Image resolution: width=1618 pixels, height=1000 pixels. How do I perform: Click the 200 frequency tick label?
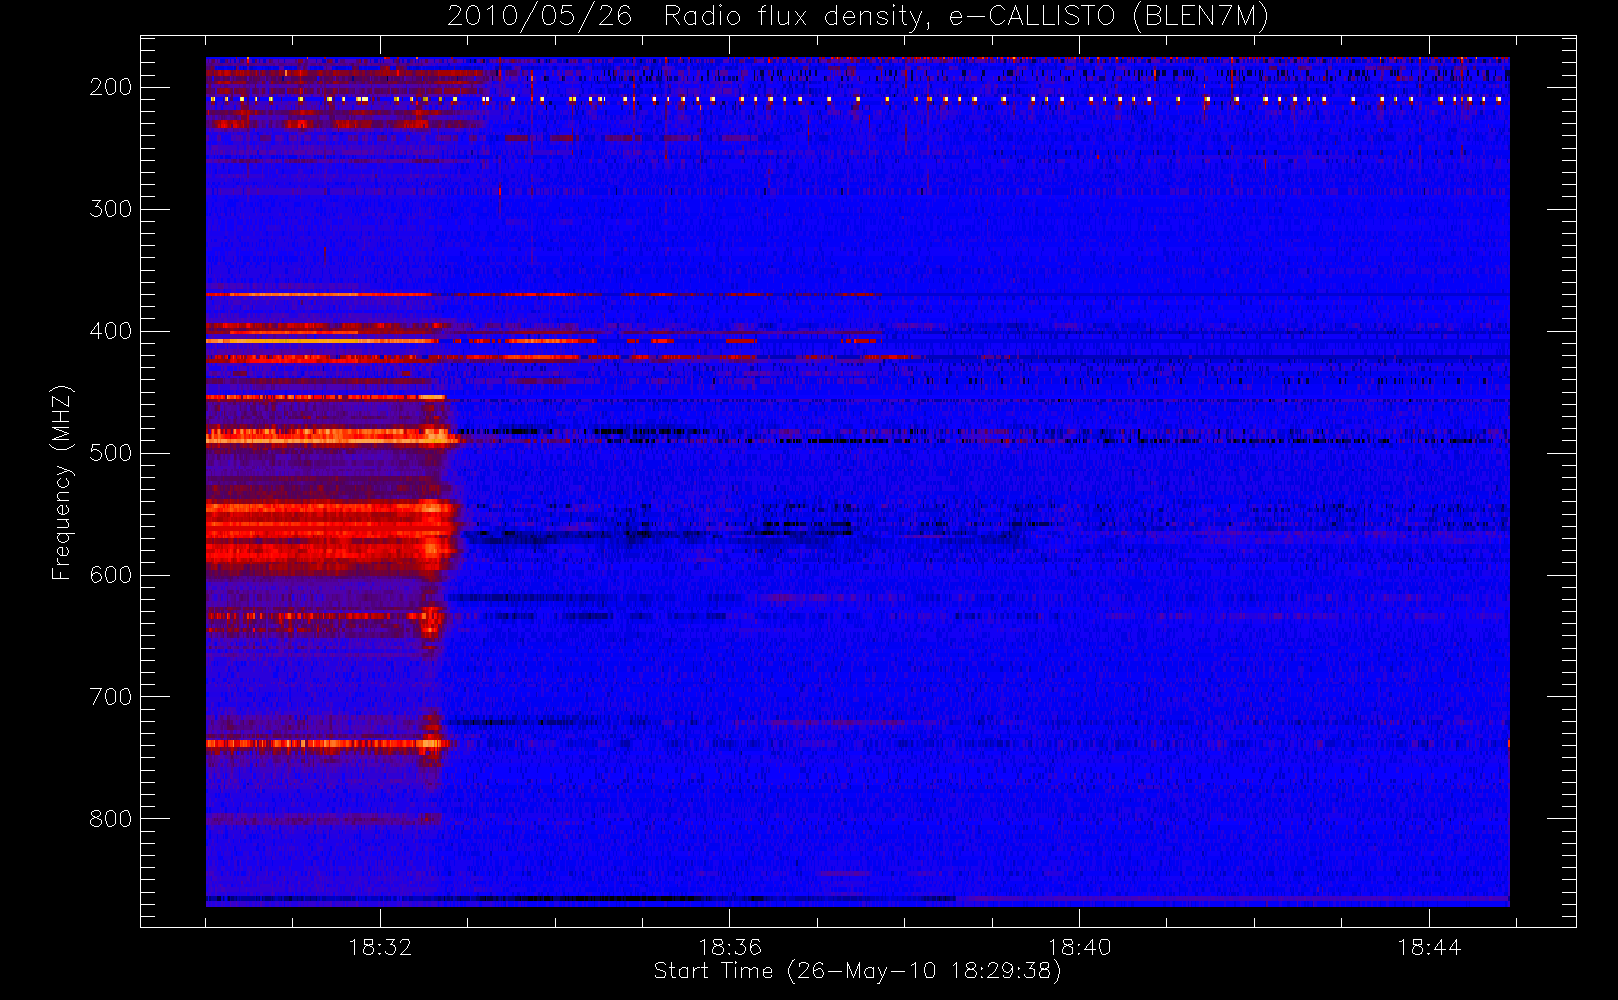110,87
